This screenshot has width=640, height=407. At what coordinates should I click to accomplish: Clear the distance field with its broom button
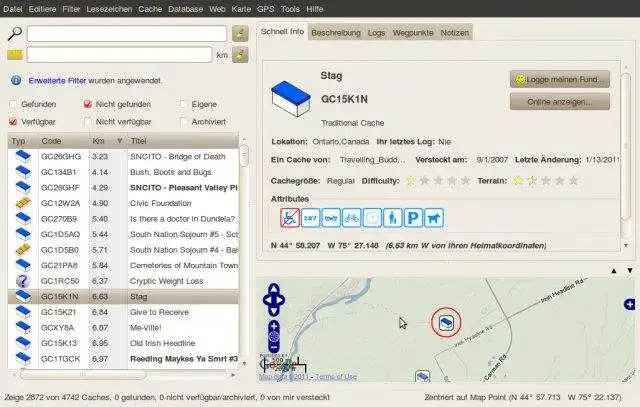point(240,54)
